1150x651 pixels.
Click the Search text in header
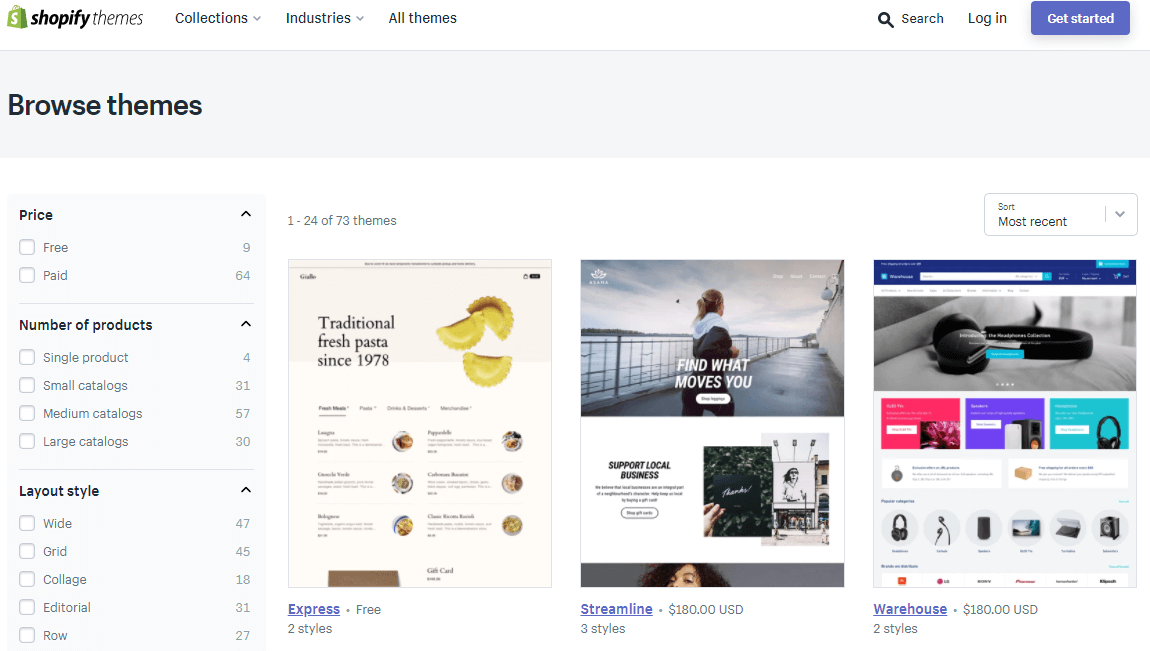tap(922, 18)
